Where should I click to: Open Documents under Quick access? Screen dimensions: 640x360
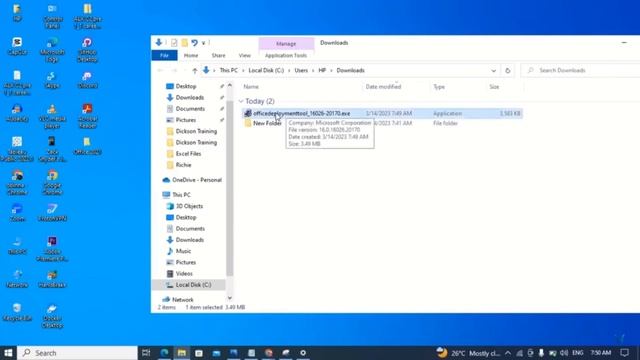coord(190,109)
